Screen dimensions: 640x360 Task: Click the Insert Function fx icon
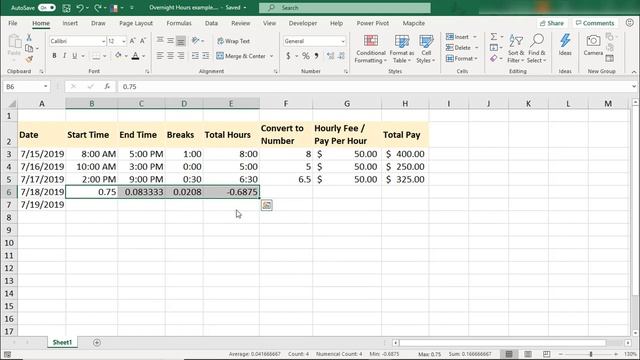click(x=107, y=87)
